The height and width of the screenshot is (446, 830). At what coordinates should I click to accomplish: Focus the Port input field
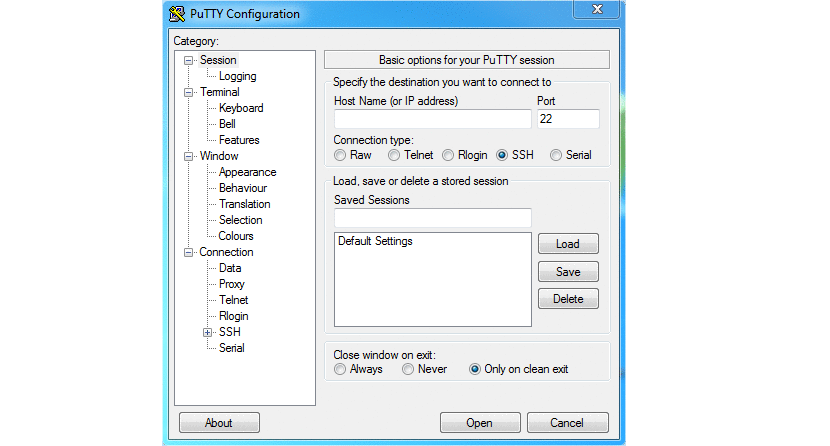(x=568, y=119)
